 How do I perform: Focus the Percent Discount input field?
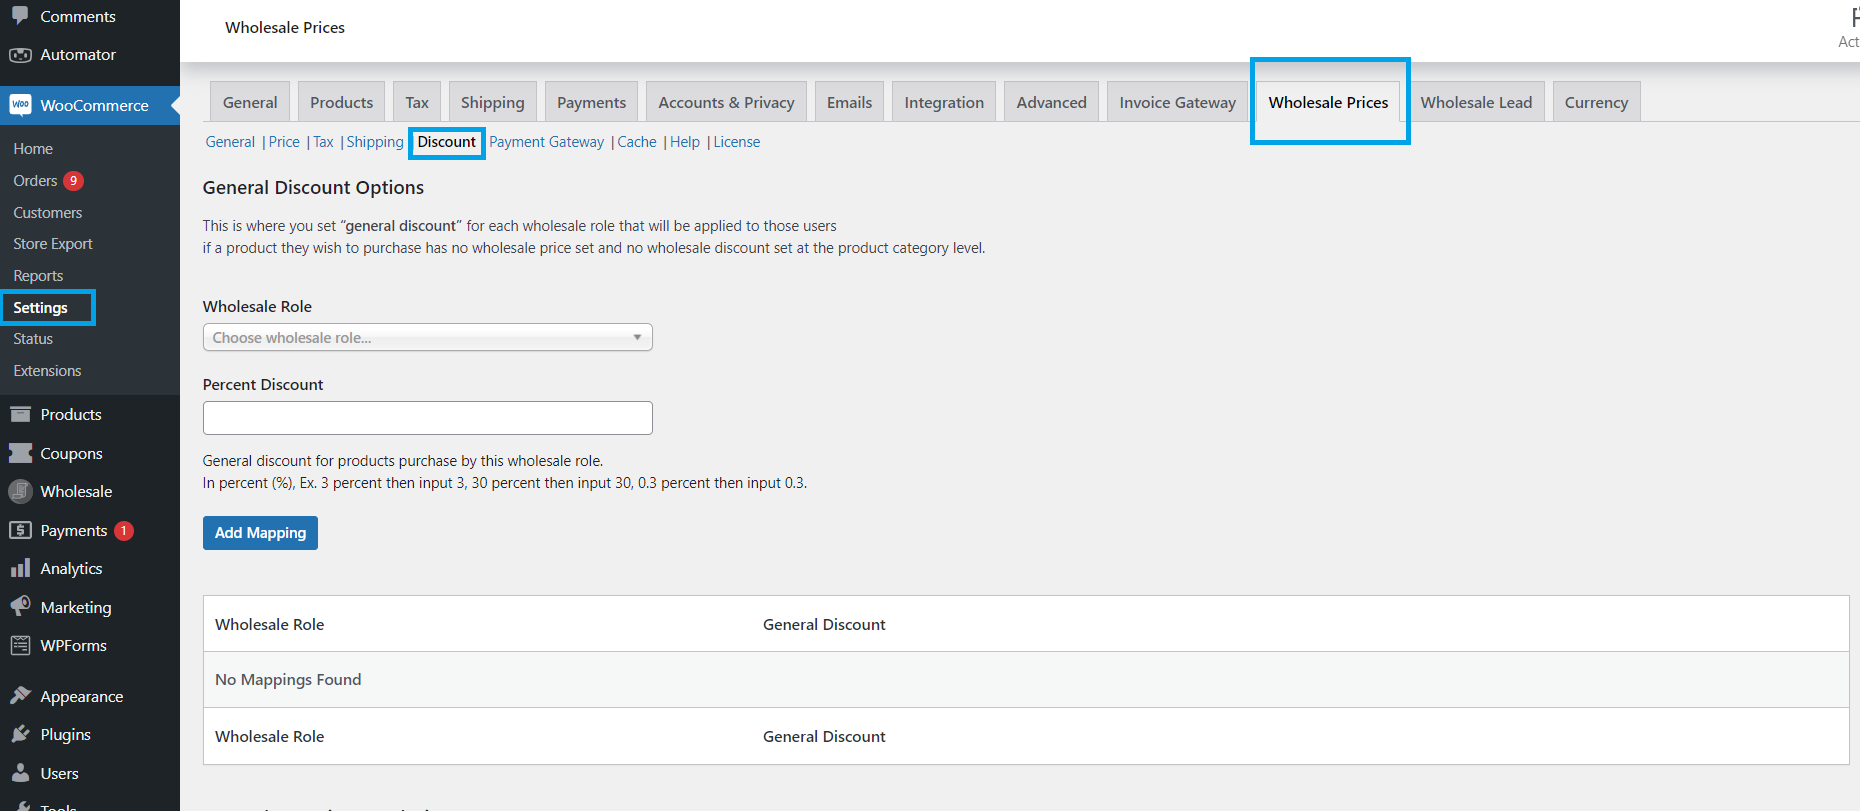(x=427, y=418)
